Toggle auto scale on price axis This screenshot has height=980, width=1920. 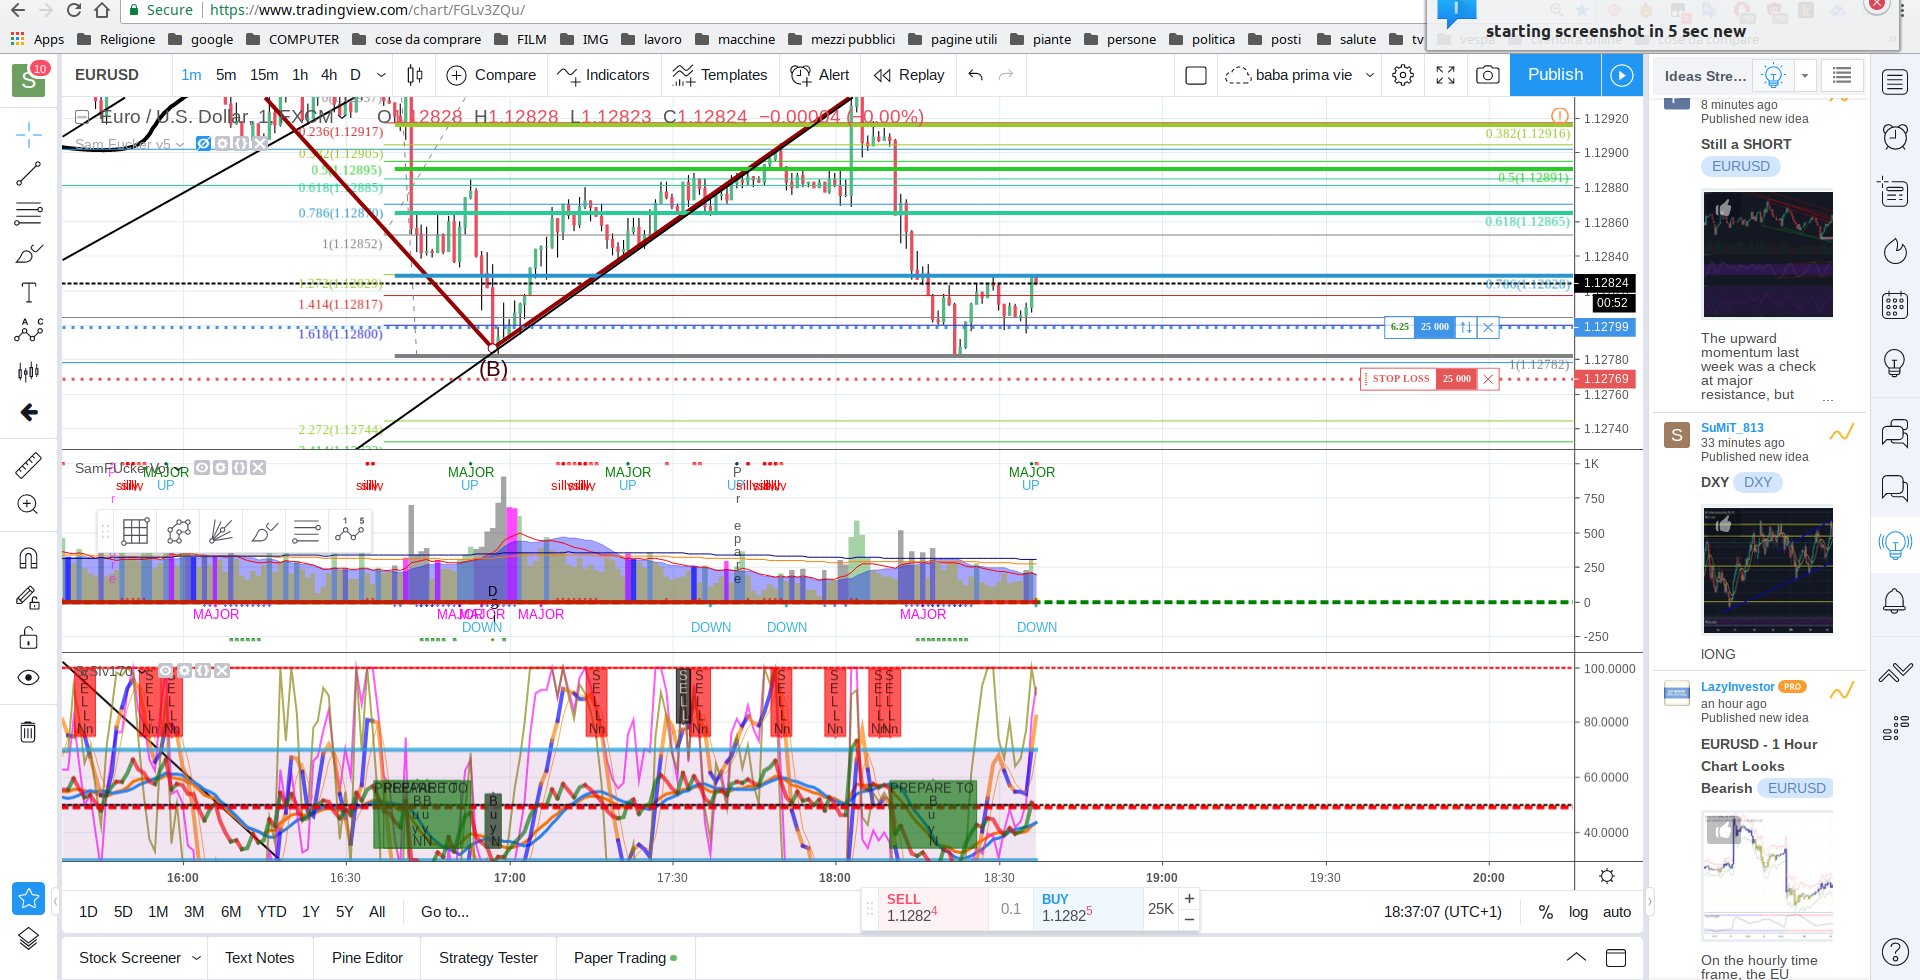coord(1617,912)
